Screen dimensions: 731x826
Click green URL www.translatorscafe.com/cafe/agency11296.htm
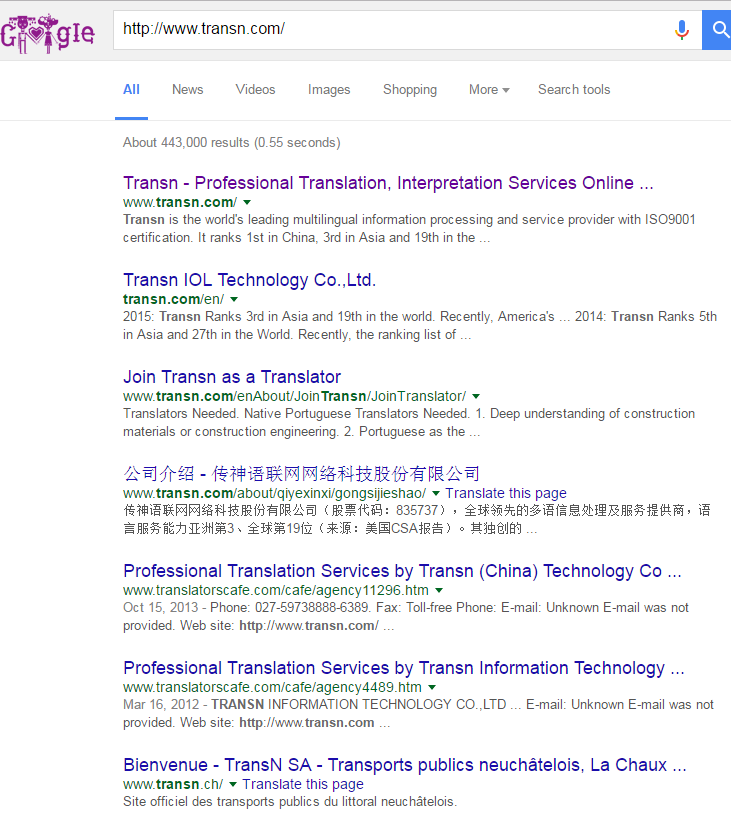[276, 590]
